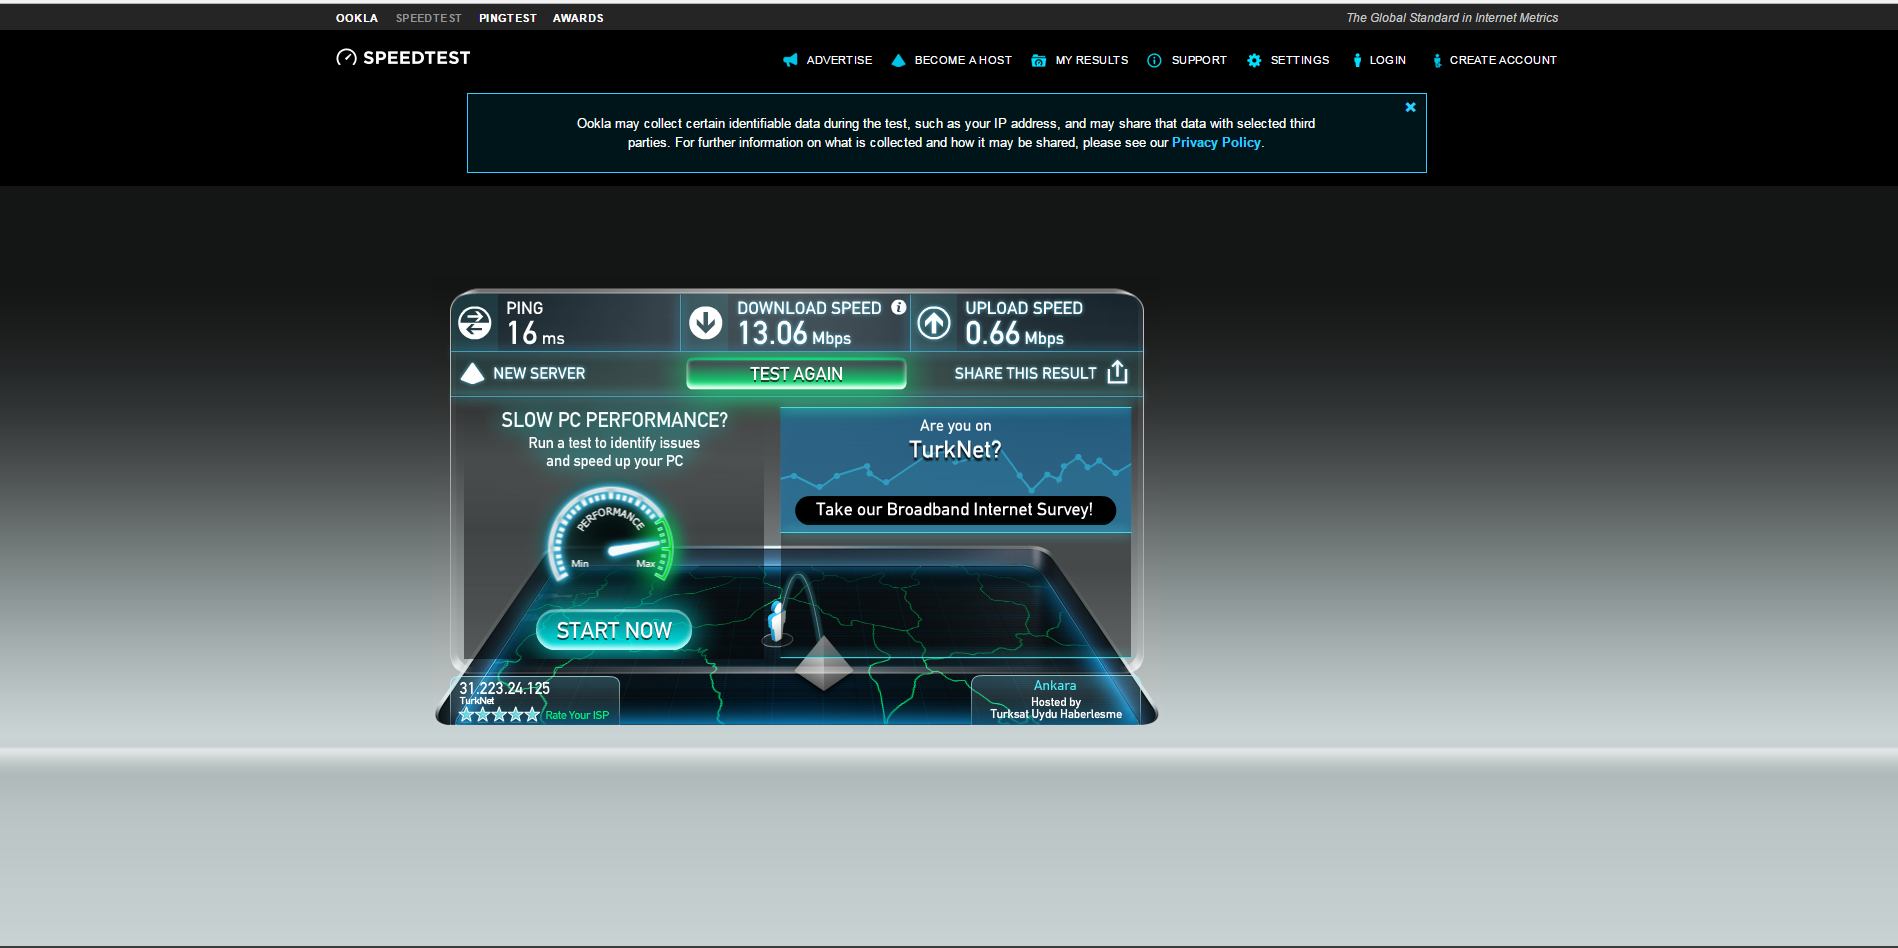The width and height of the screenshot is (1898, 948).
Task: Click the share result upload icon
Action: point(1117,372)
